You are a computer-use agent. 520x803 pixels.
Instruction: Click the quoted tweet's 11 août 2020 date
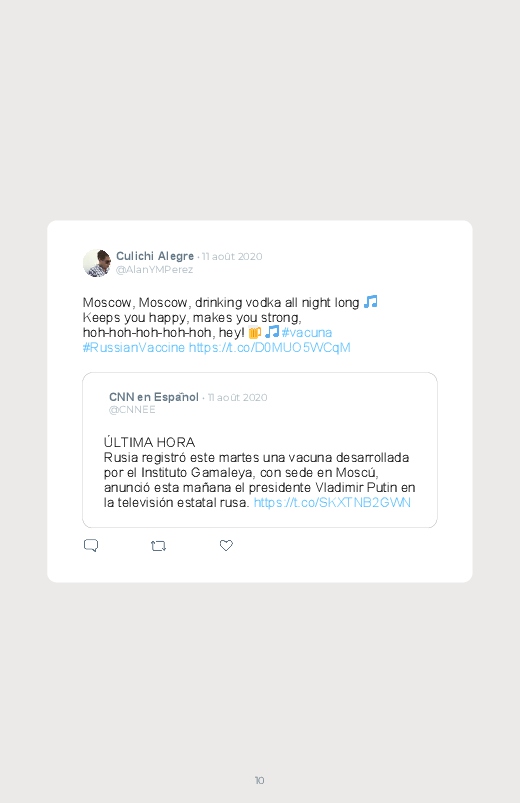238,397
